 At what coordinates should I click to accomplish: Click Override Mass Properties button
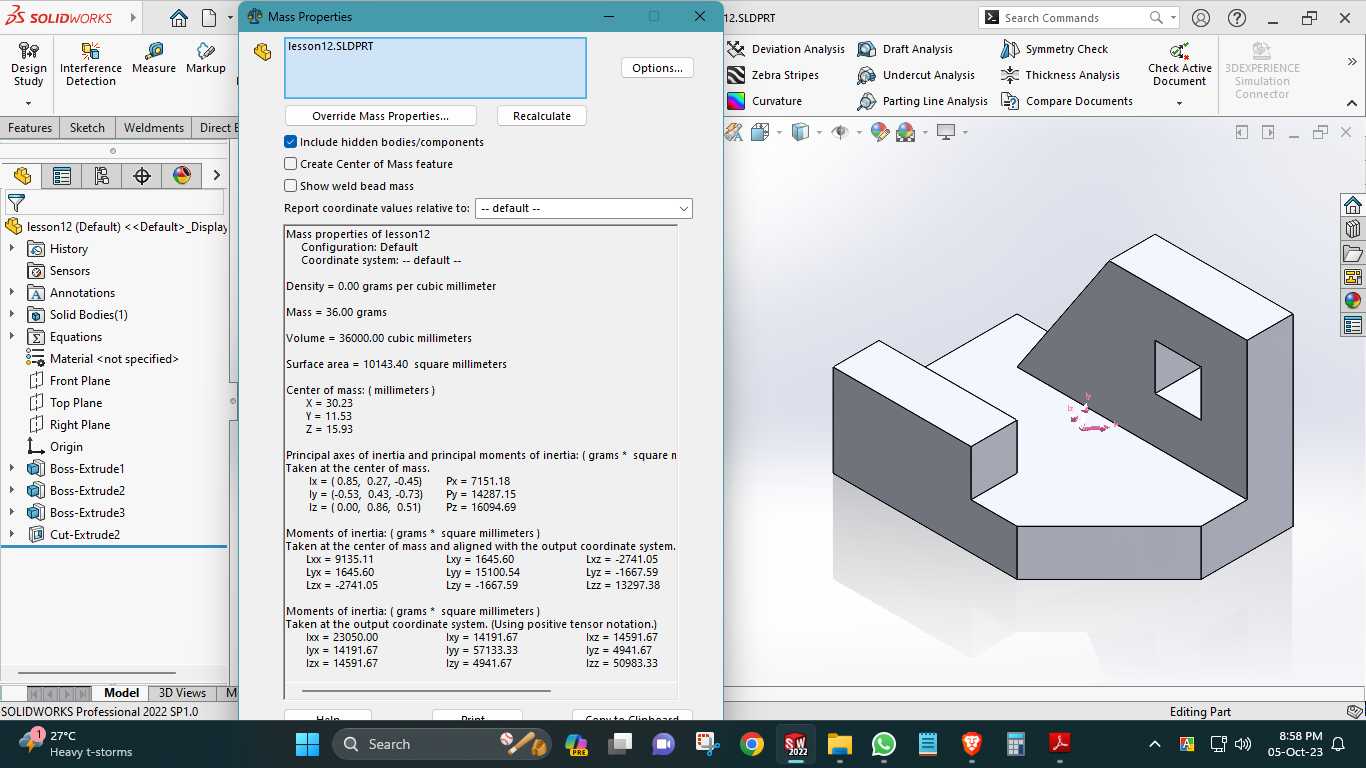pyautogui.click(x=380, y=116)
